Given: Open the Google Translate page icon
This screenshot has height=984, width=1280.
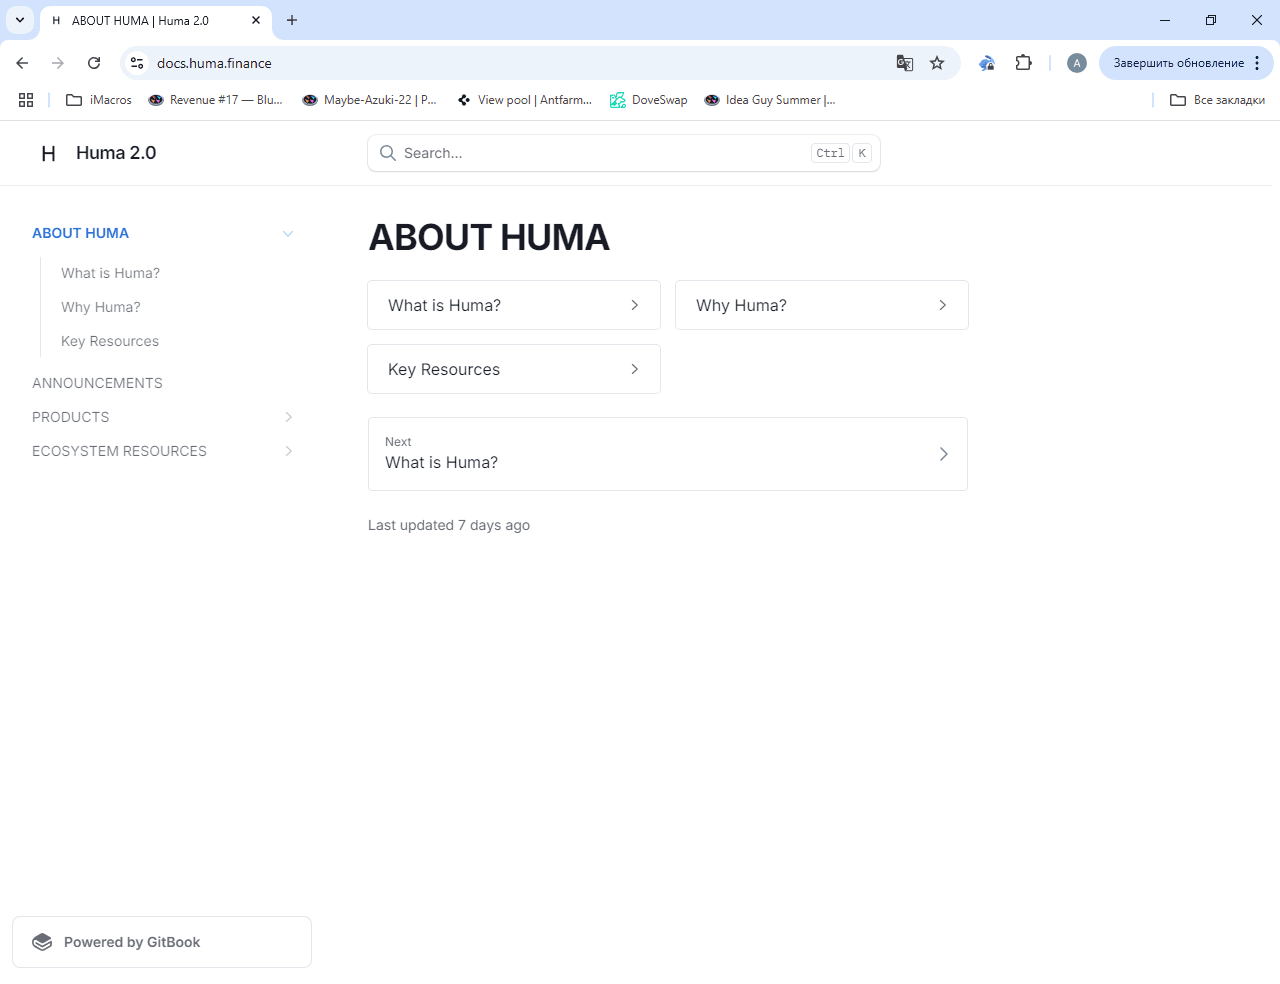Looking at the screenshot, I should 905,63.
